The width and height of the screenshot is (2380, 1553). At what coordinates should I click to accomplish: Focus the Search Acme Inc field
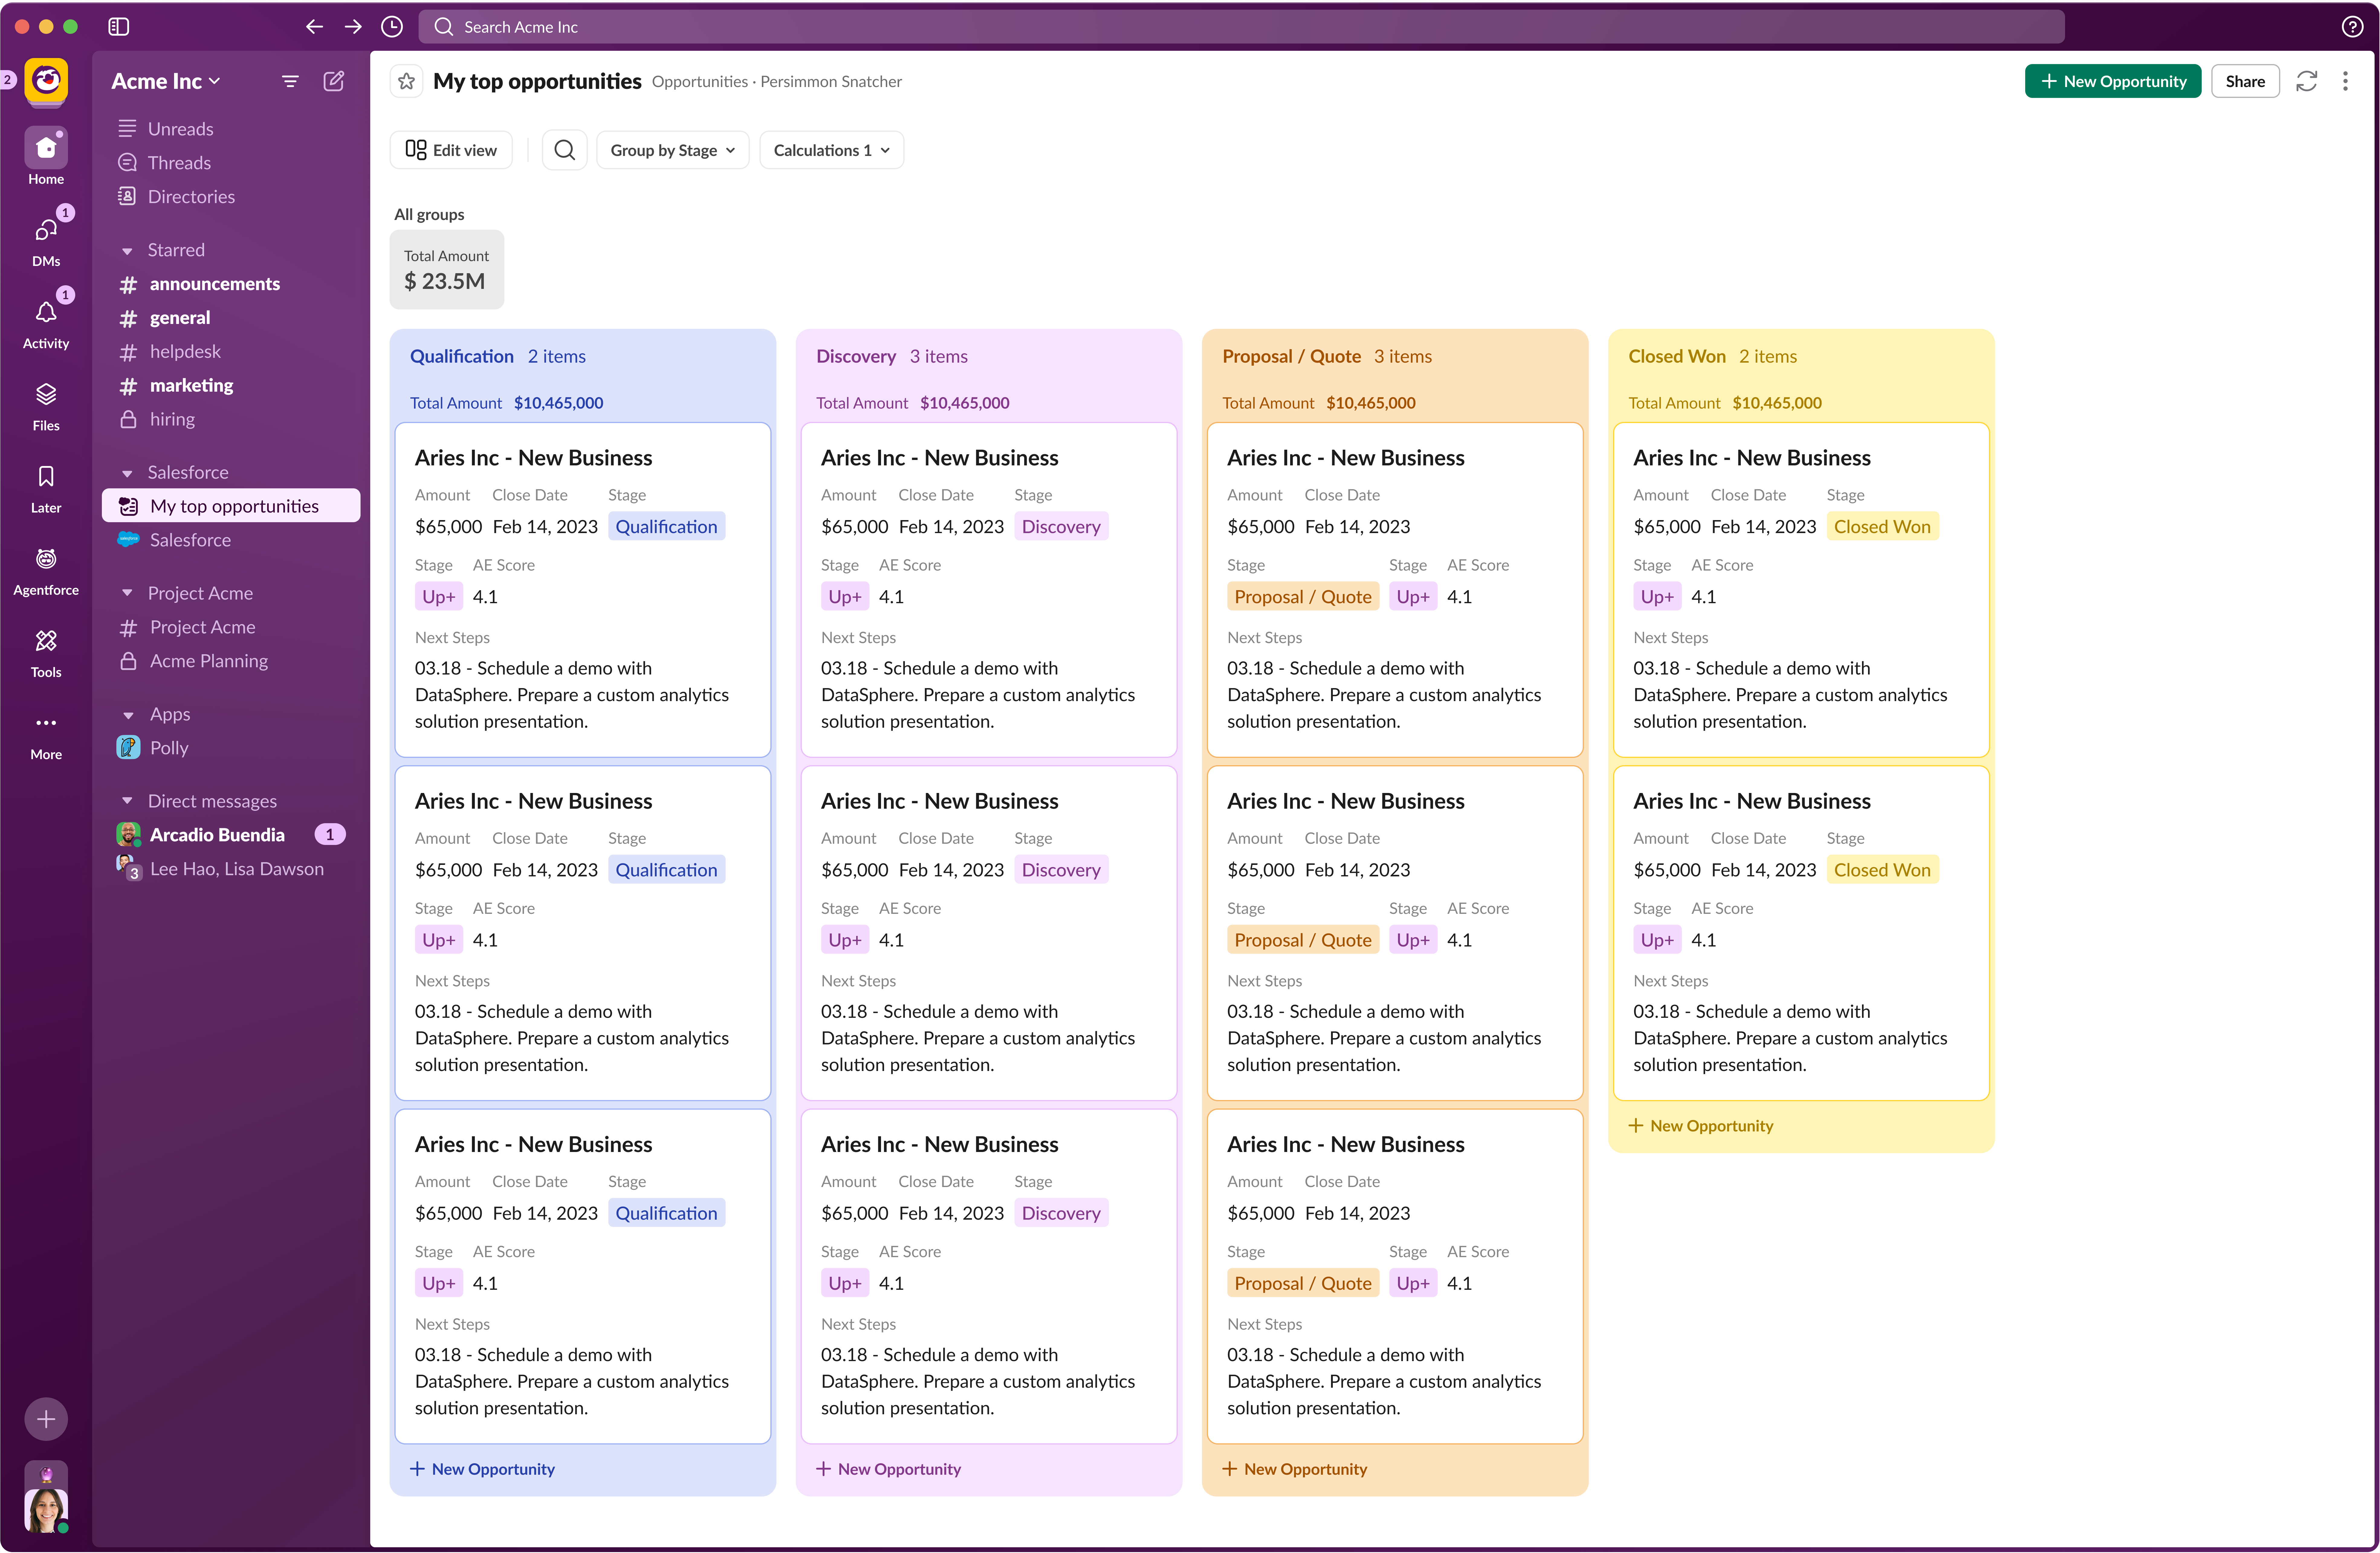tap(1241, 27)
